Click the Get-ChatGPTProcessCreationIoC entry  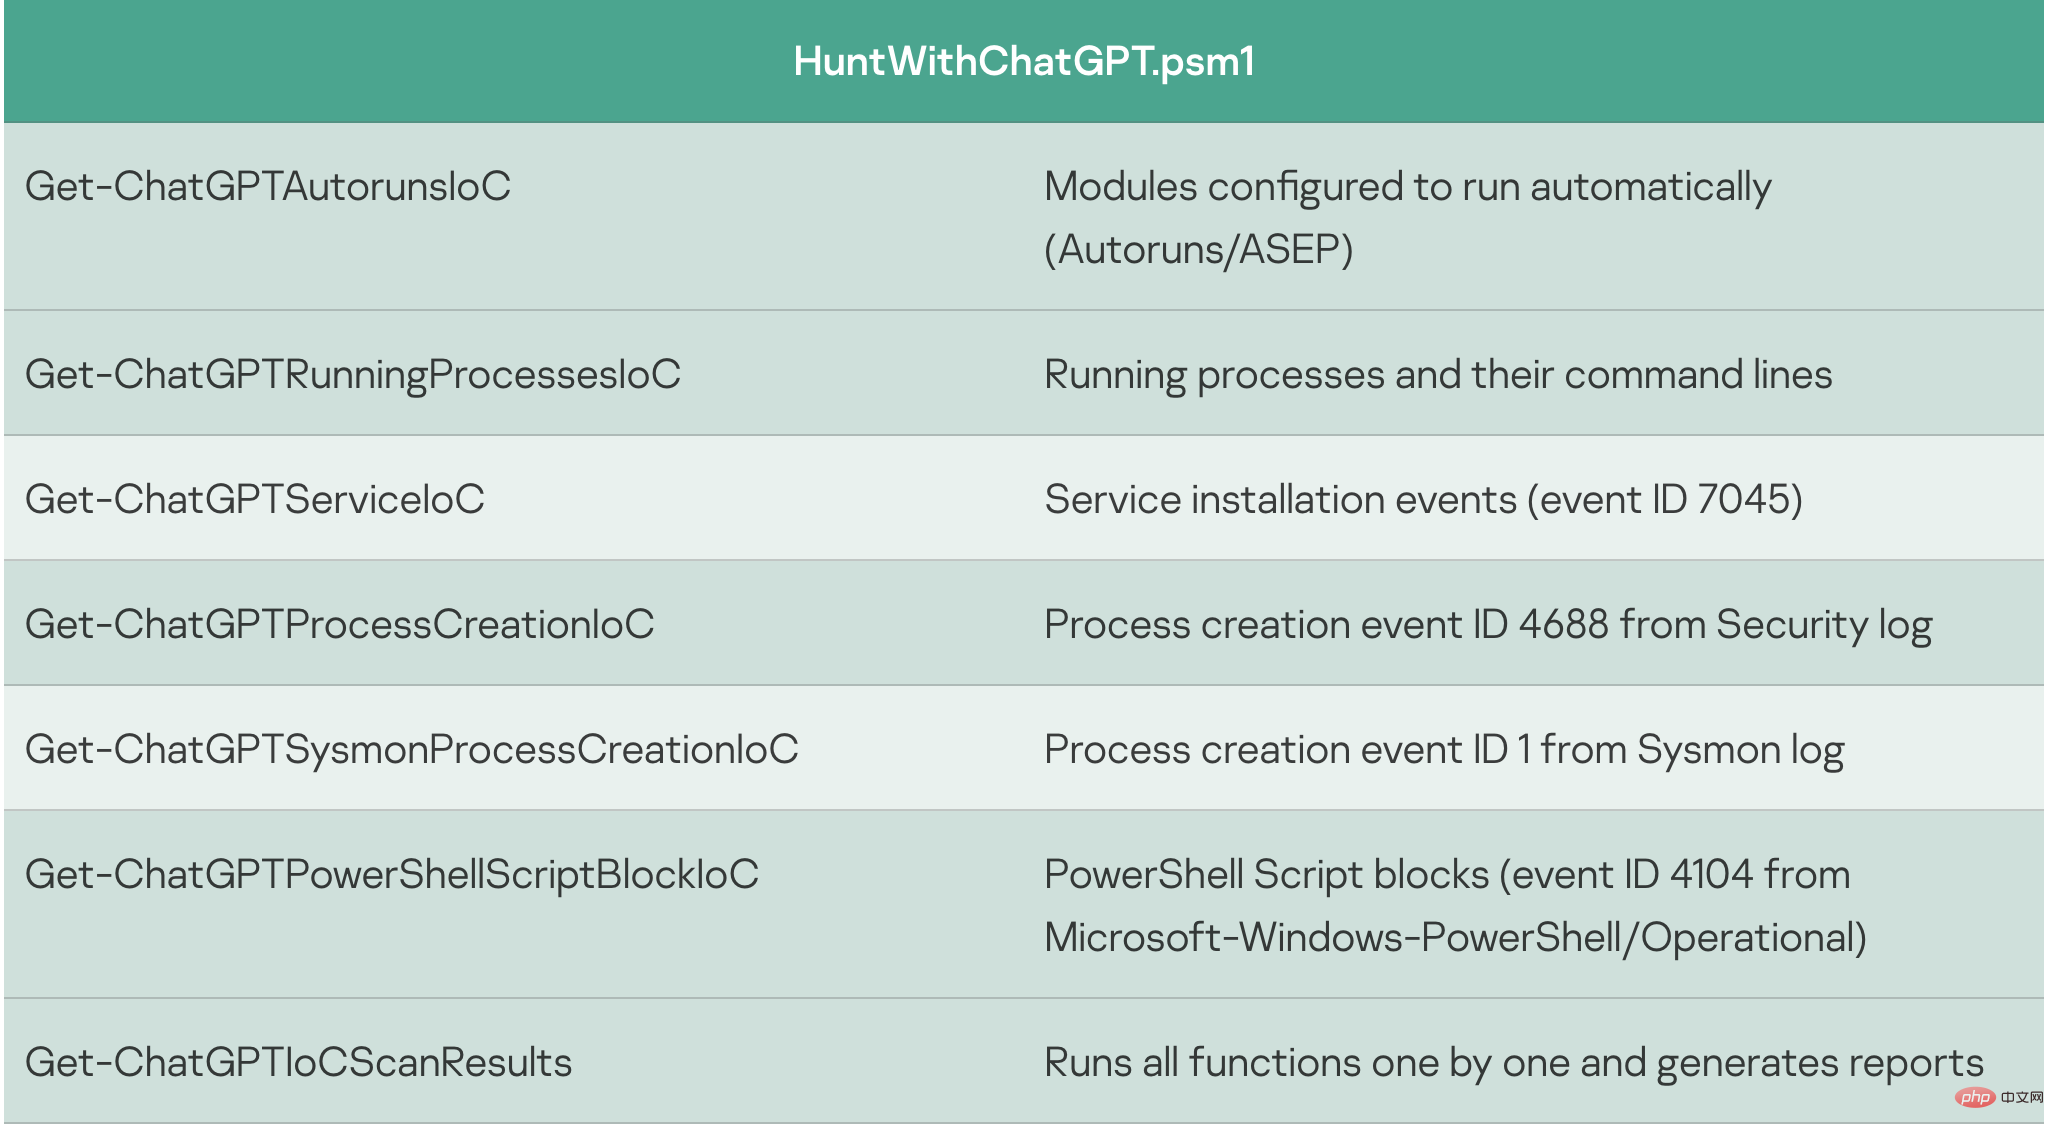coord(340,624)
